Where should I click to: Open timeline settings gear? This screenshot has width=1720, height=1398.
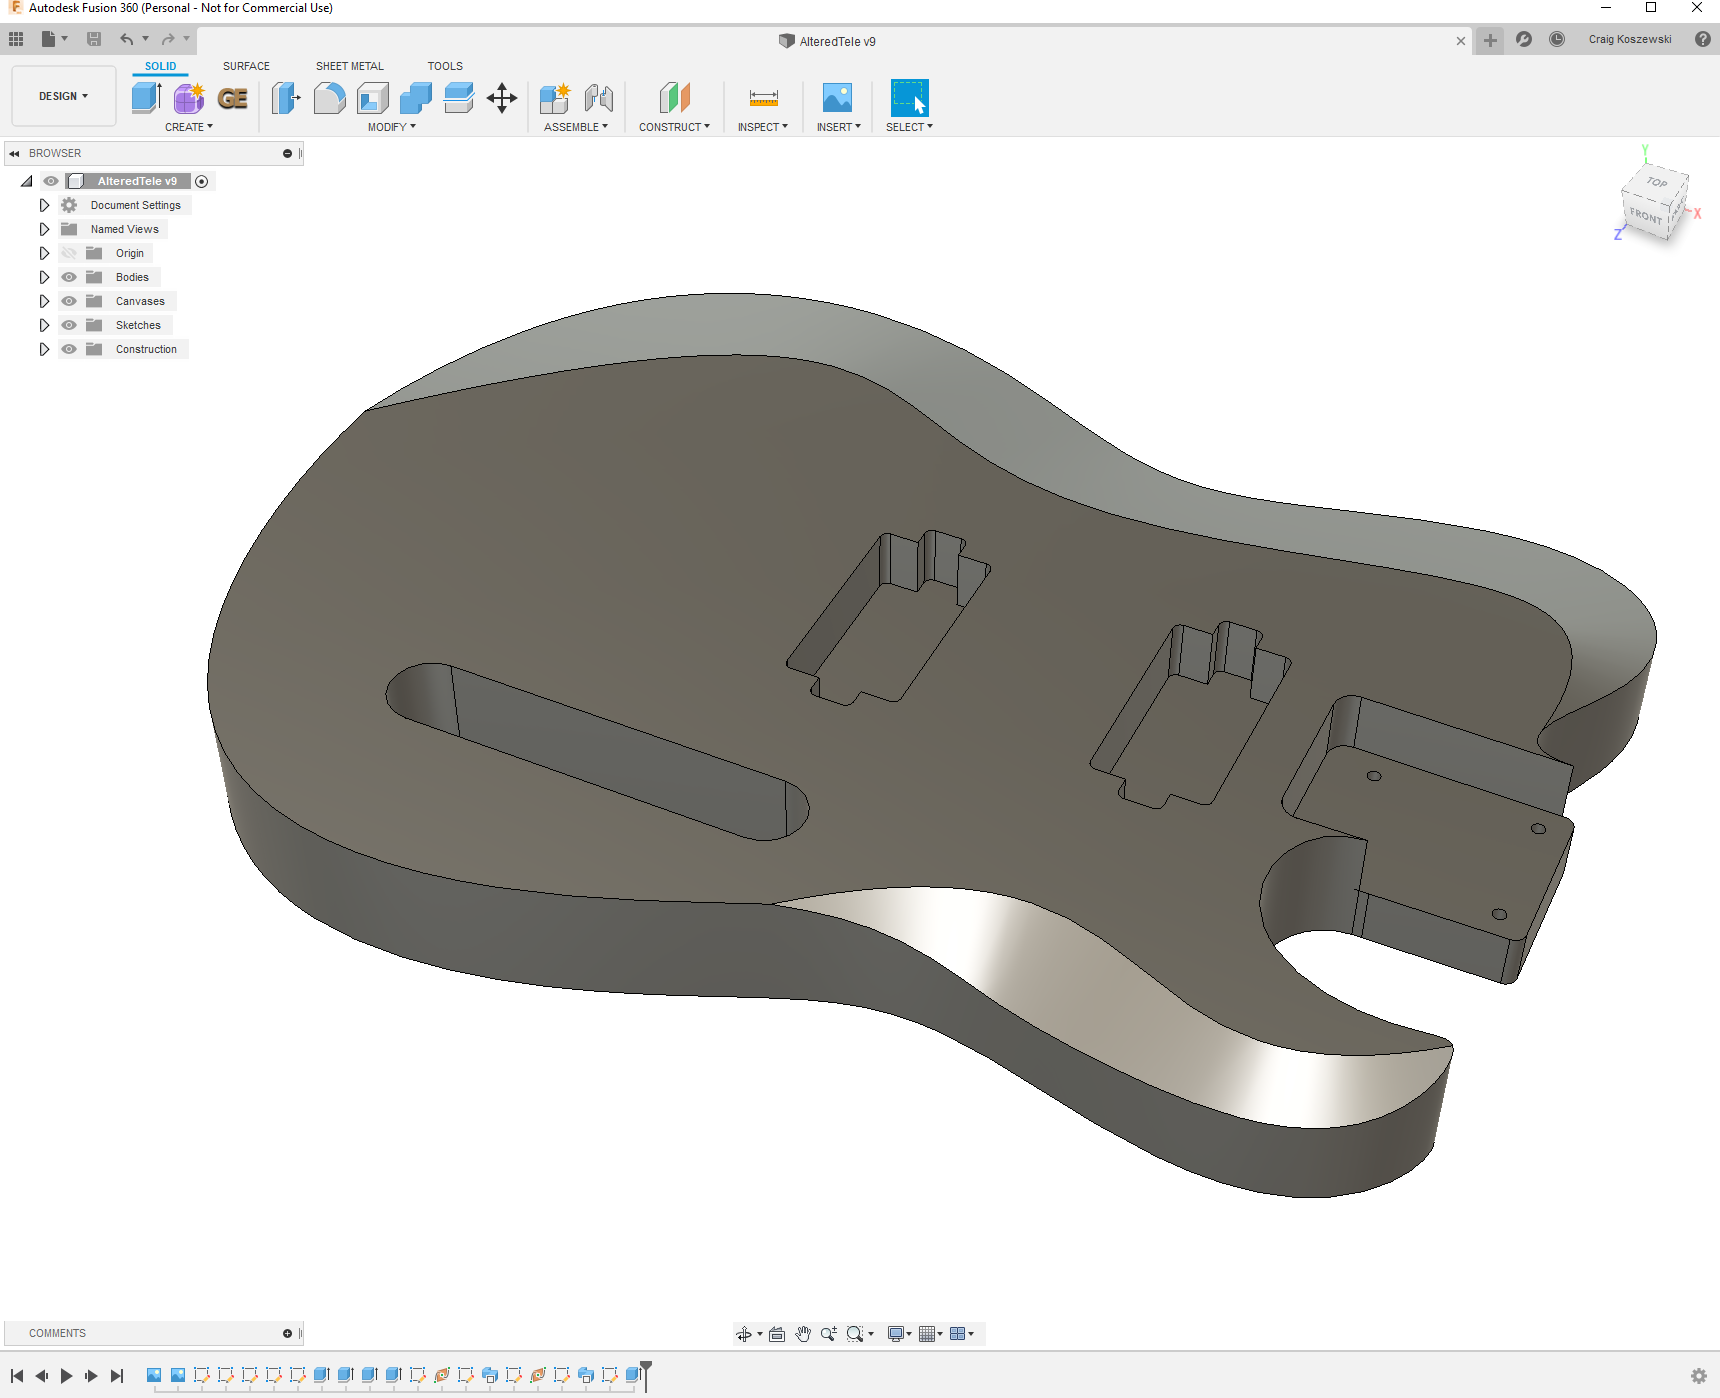point(1699,1376)
